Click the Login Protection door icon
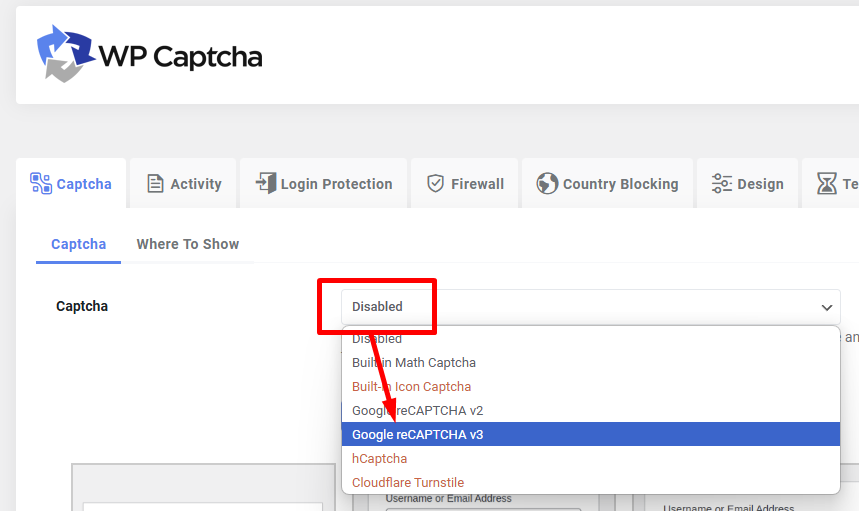Screen dimensions: 859x511 (x=265, y=183)
